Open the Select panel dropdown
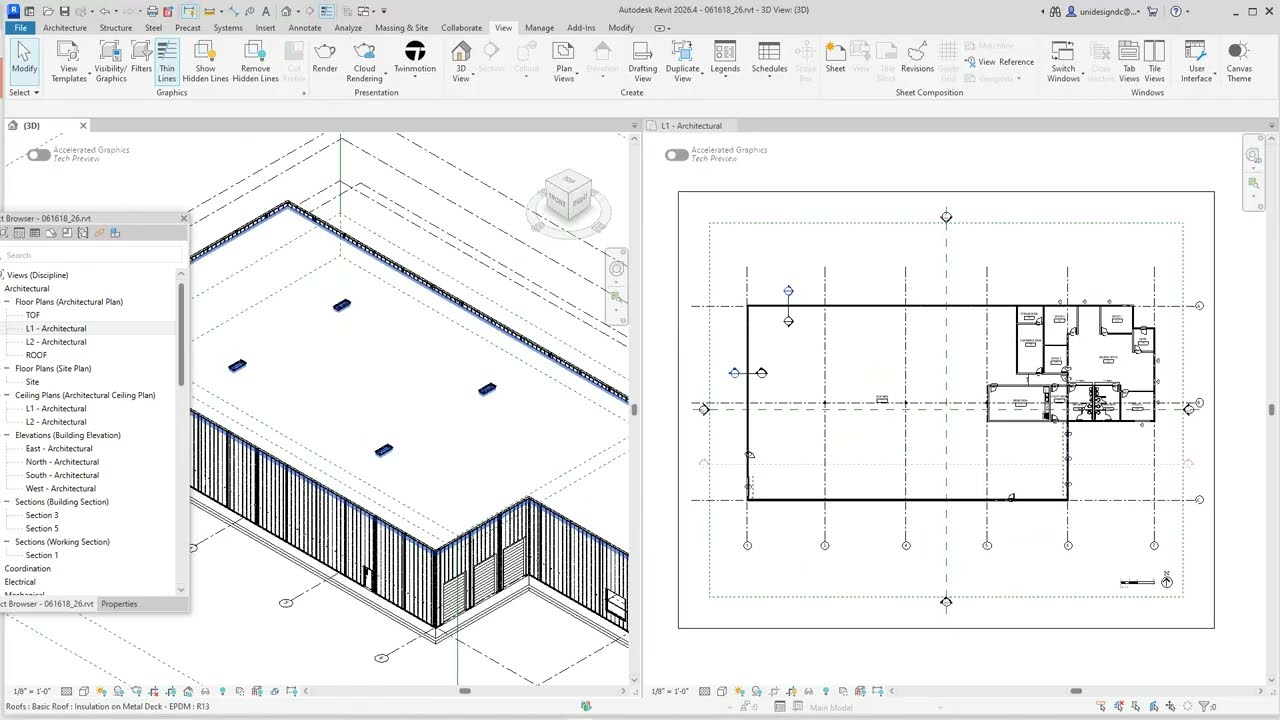The height and width of the screenshot is (720, 1280). [24, 92]
